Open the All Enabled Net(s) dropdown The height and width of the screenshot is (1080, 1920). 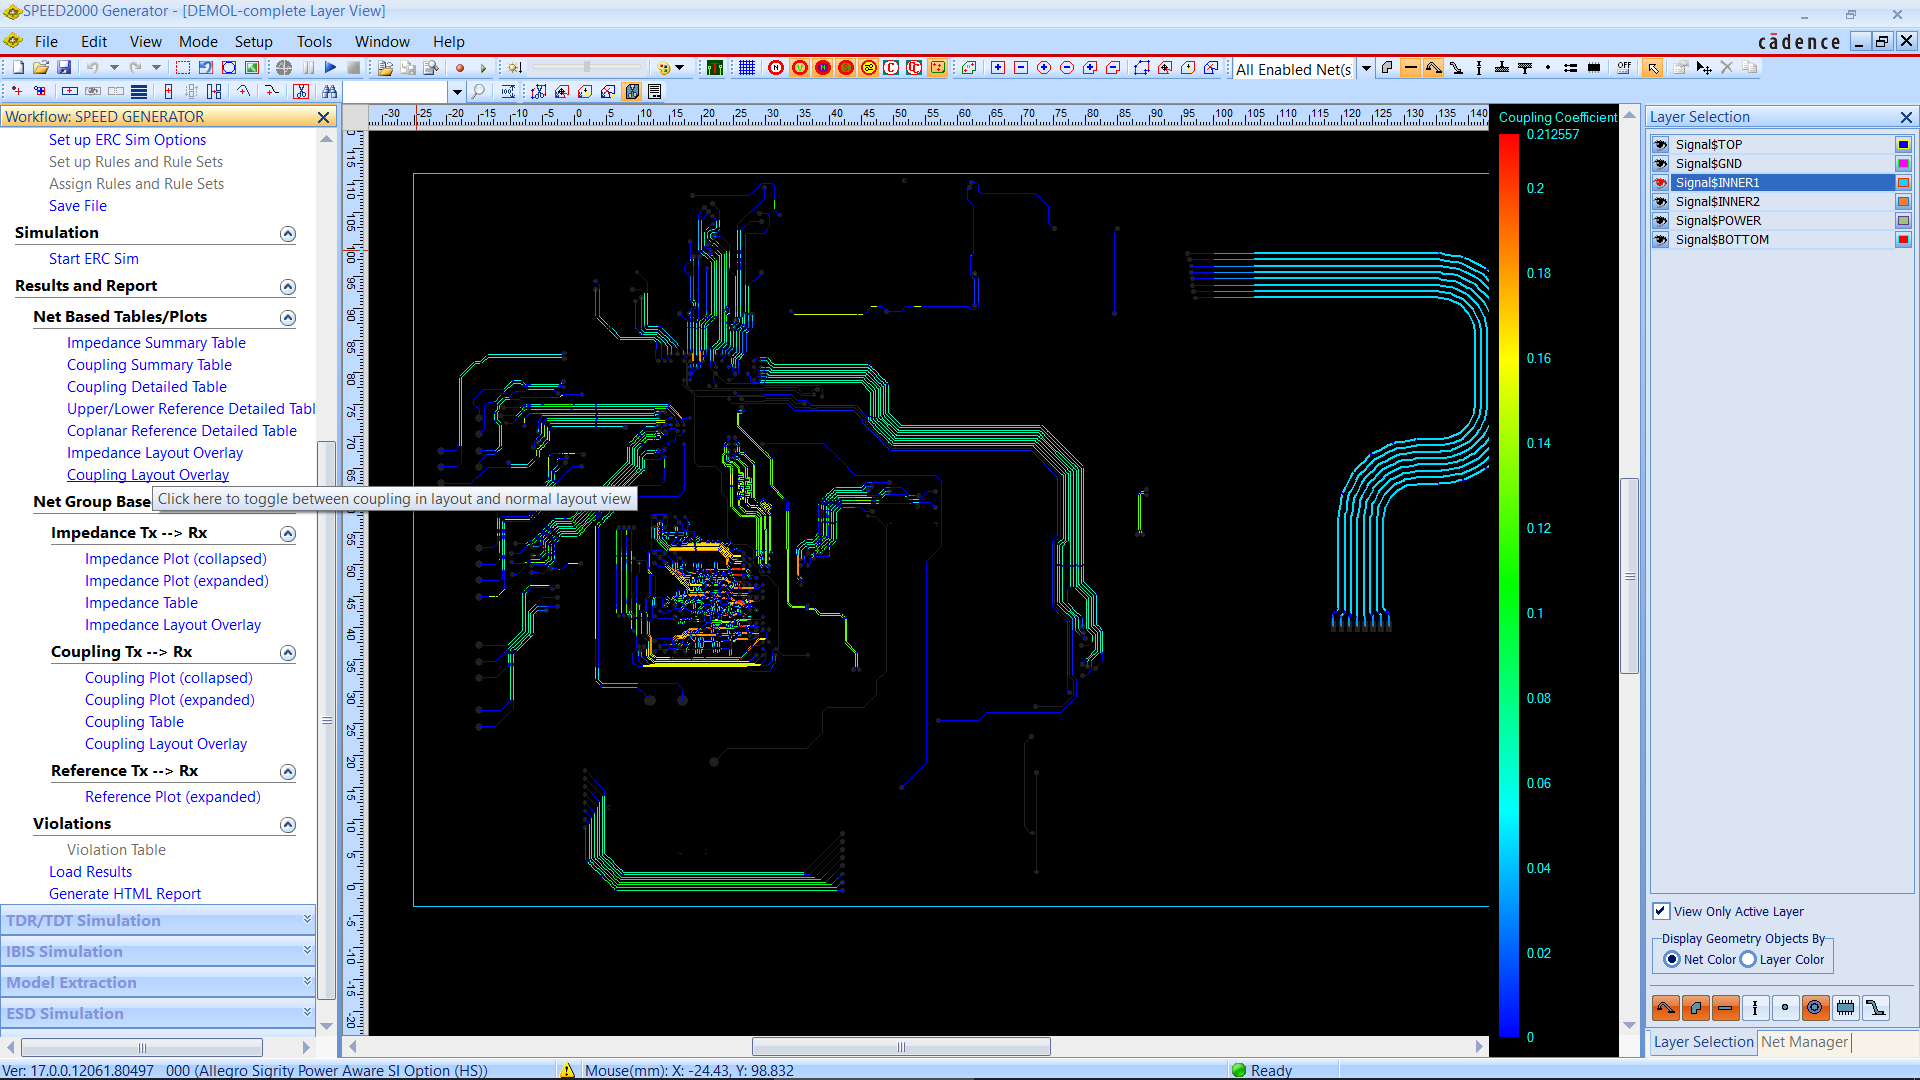tap(1366, 69)
